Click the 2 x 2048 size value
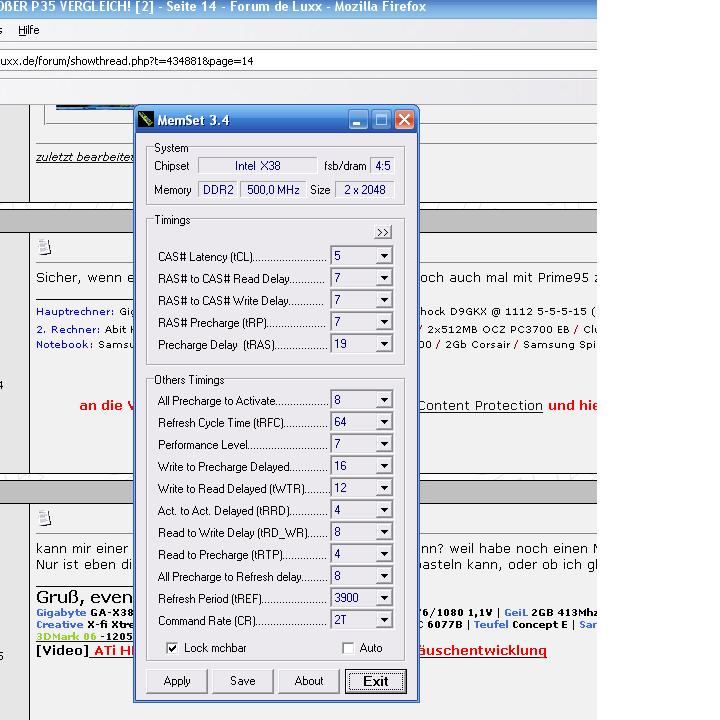Screen dimensions: 720x720 click(x=365, y=190)
